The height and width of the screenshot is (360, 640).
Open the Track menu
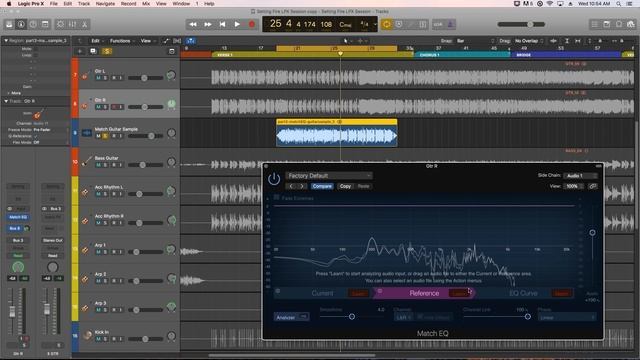[x=84, y=4]
